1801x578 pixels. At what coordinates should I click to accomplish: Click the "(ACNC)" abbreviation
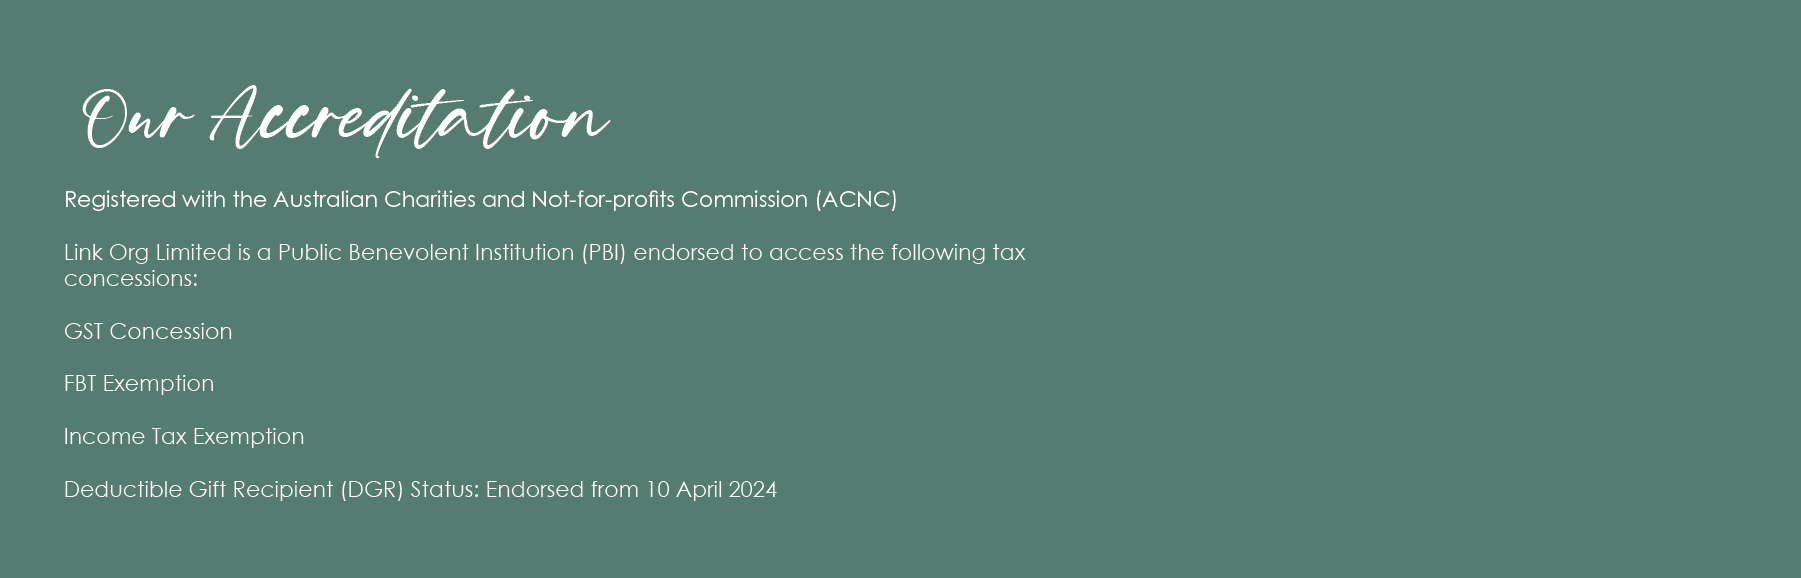click(x=856, y=200)
